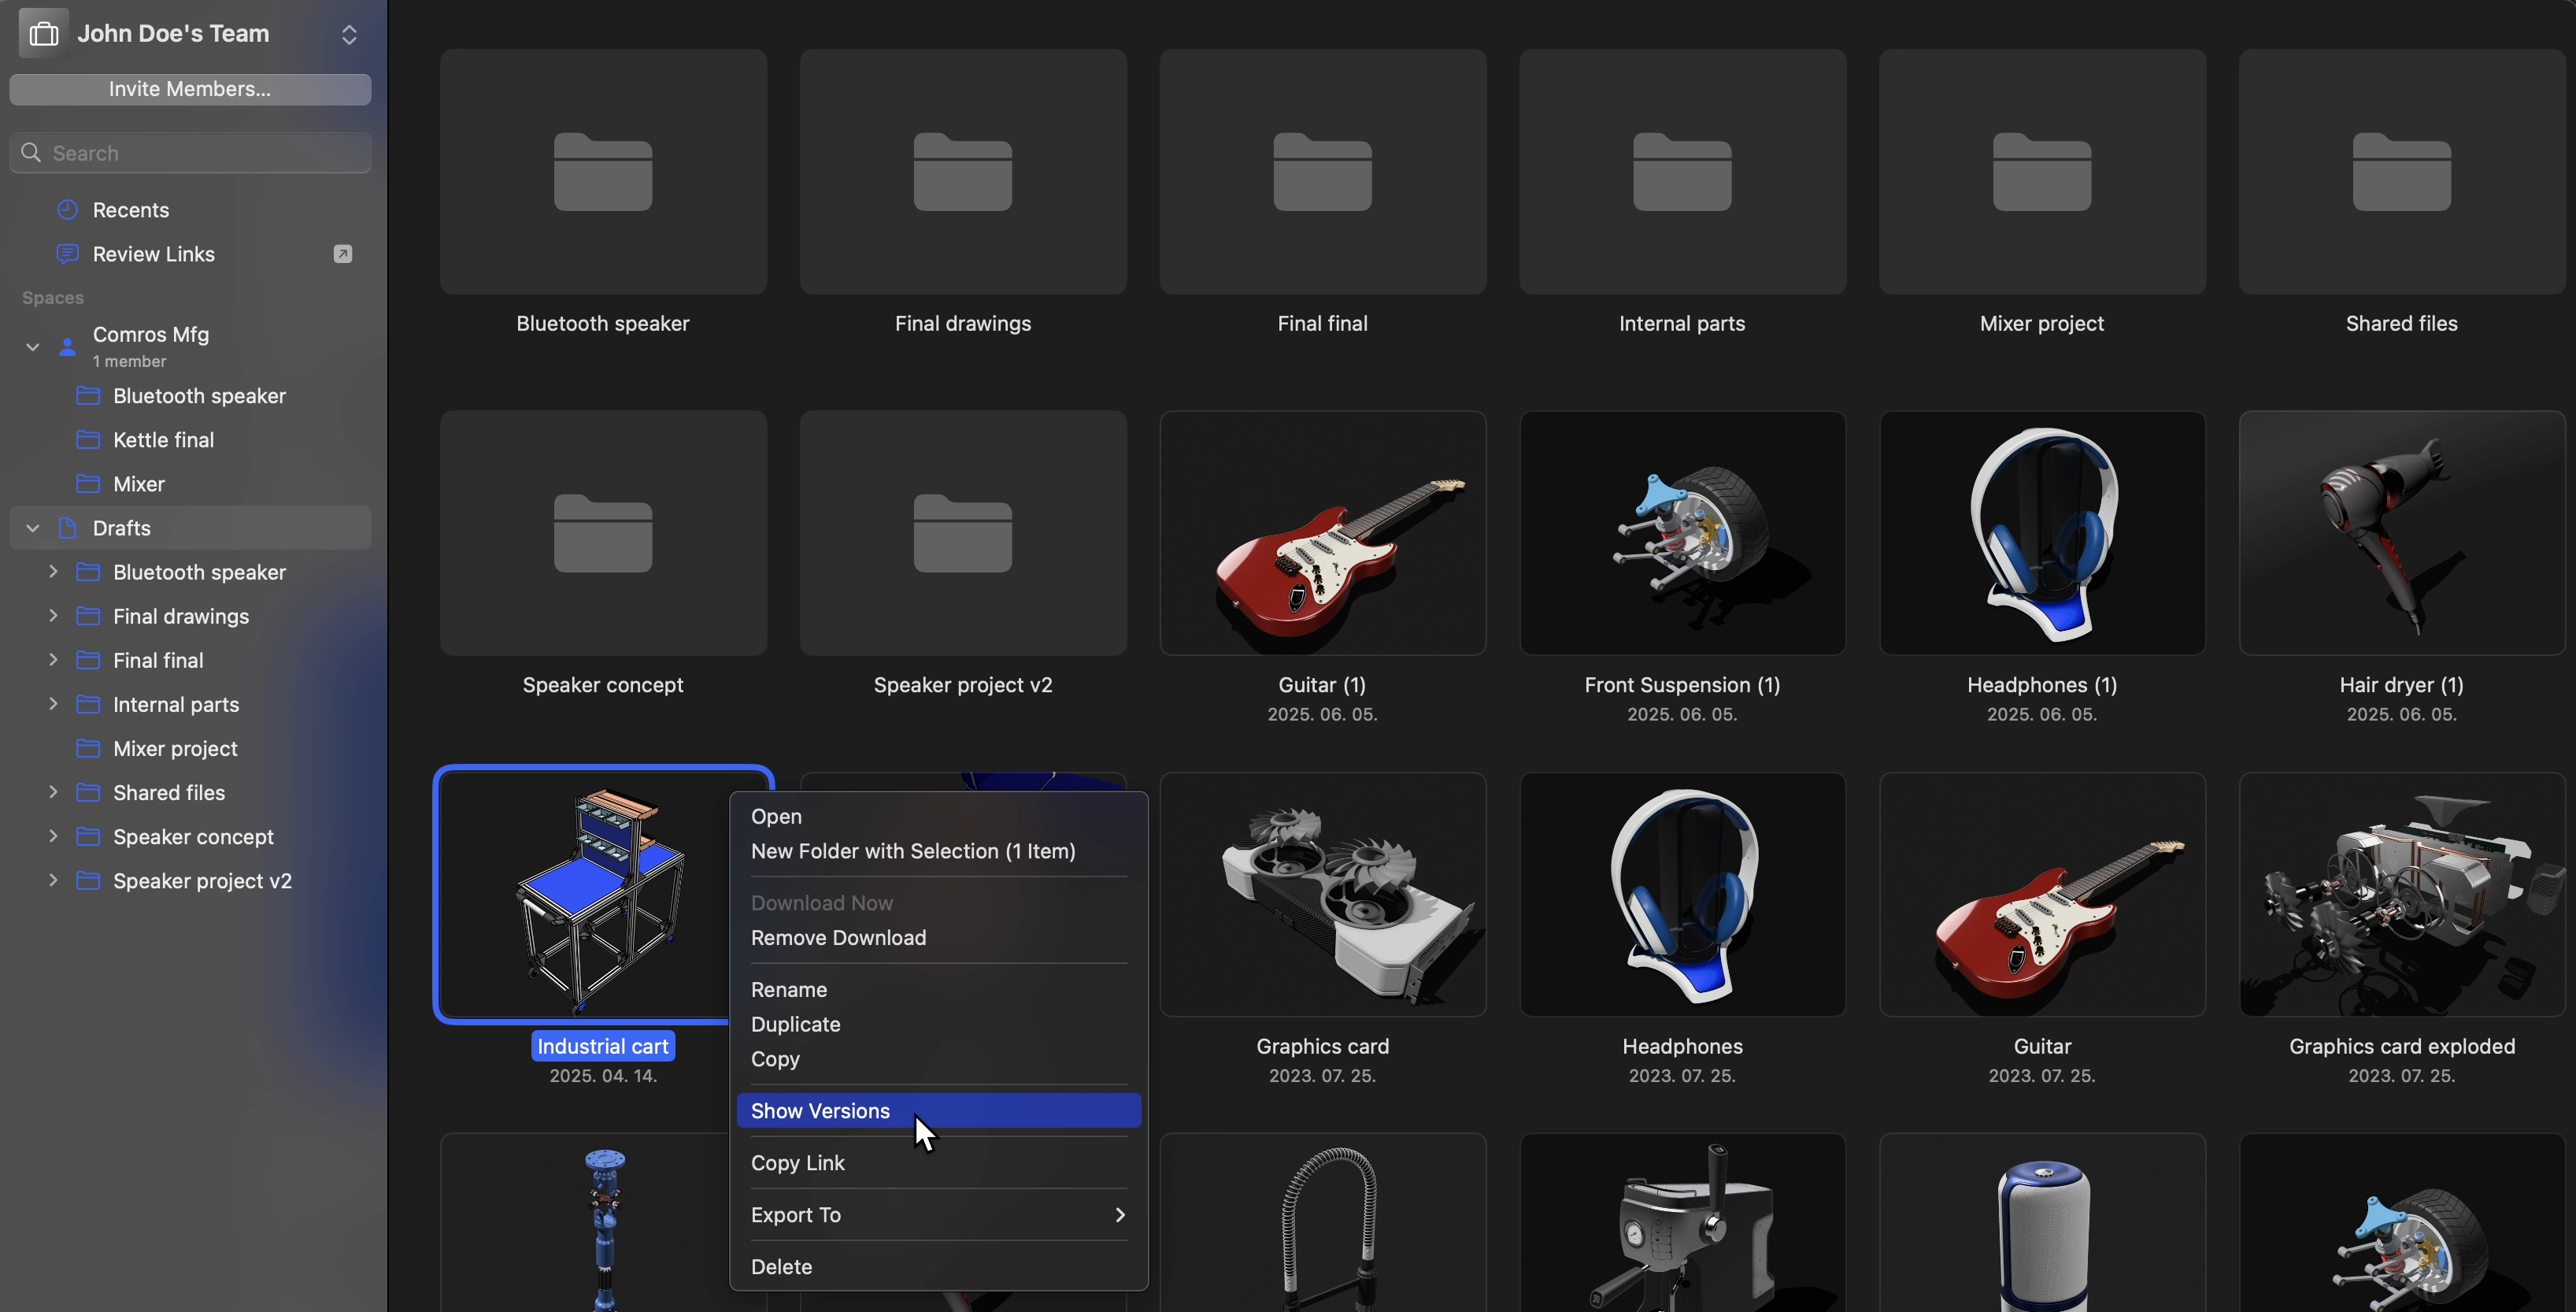
Task: Select the Shared files folder tile
Action: [2402, 172]
